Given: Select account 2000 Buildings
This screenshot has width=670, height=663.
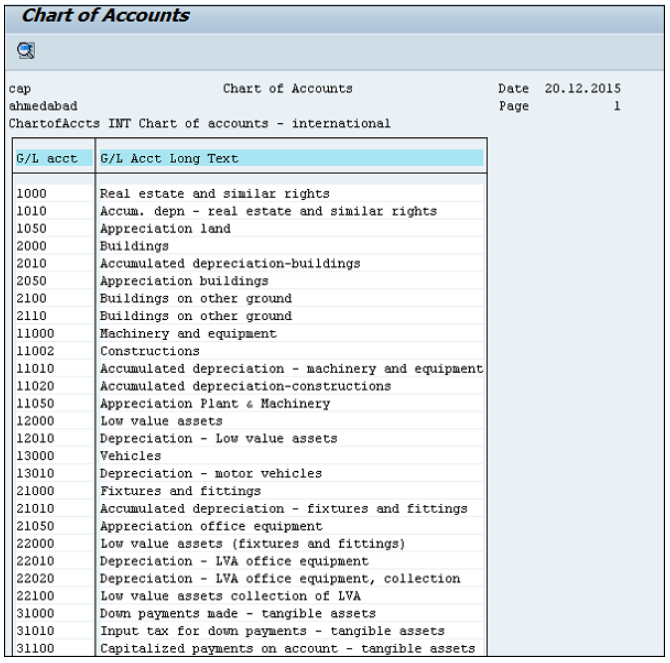Looking at the screenshot, I should [134, 246].
